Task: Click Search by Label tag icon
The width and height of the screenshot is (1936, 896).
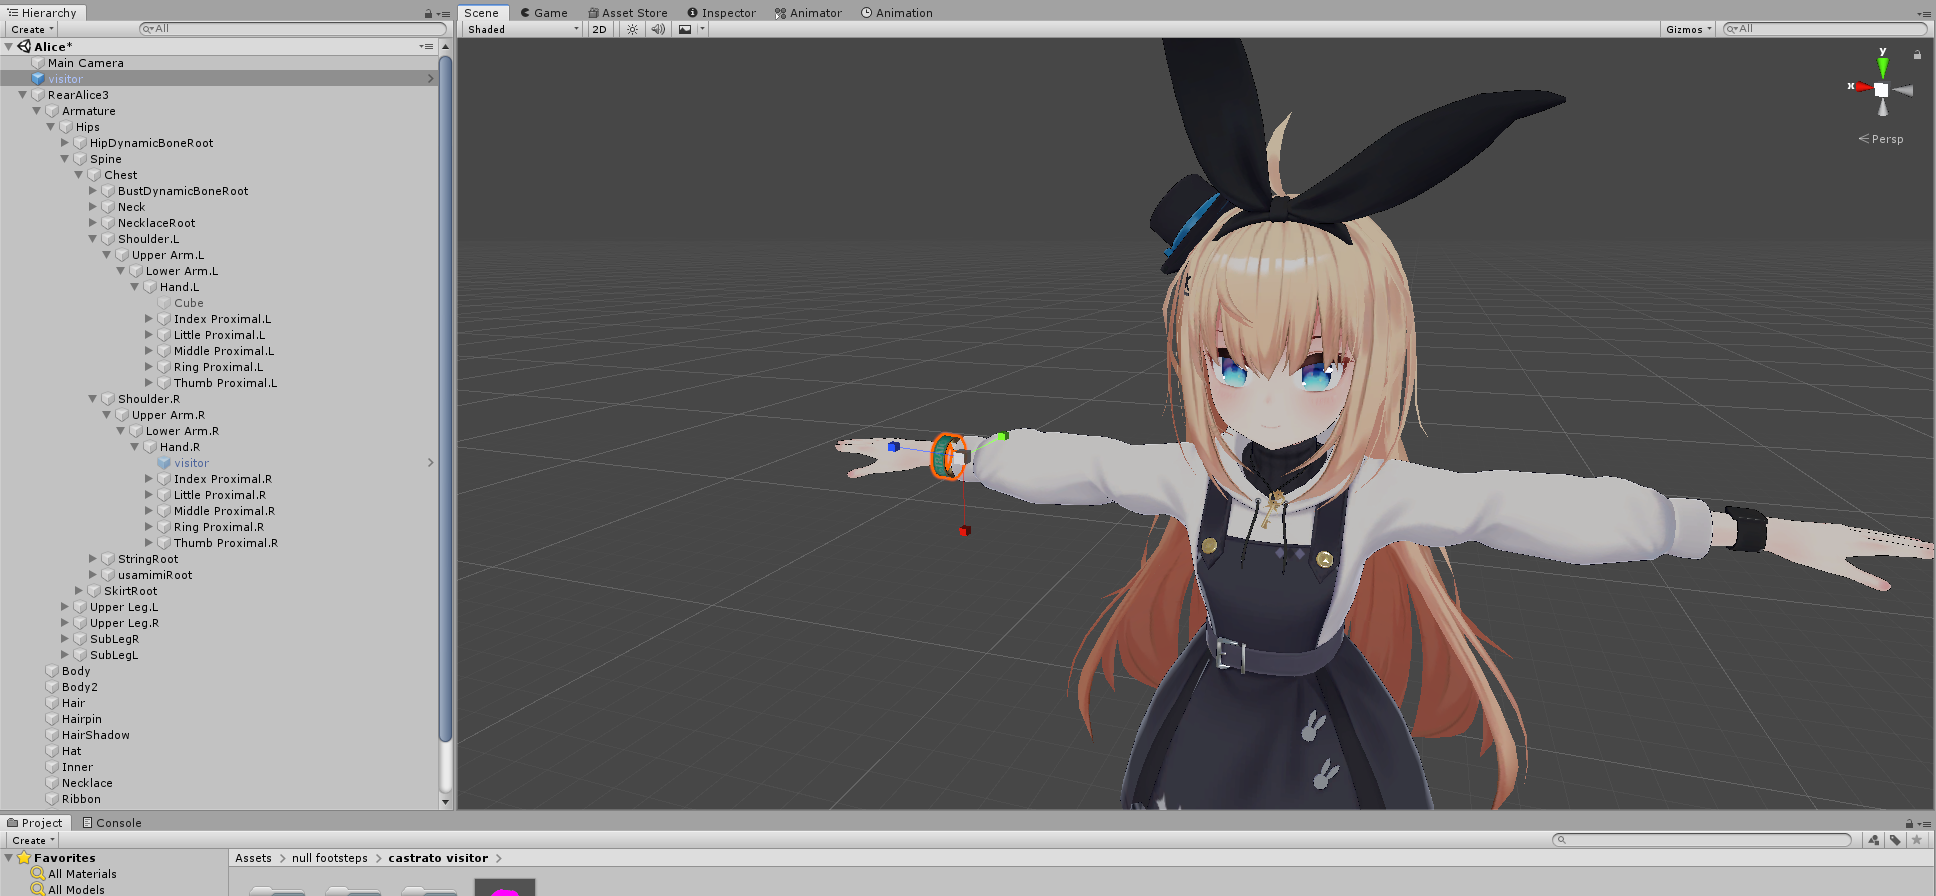Action: pyautogui.click(x=1895, y=840)
